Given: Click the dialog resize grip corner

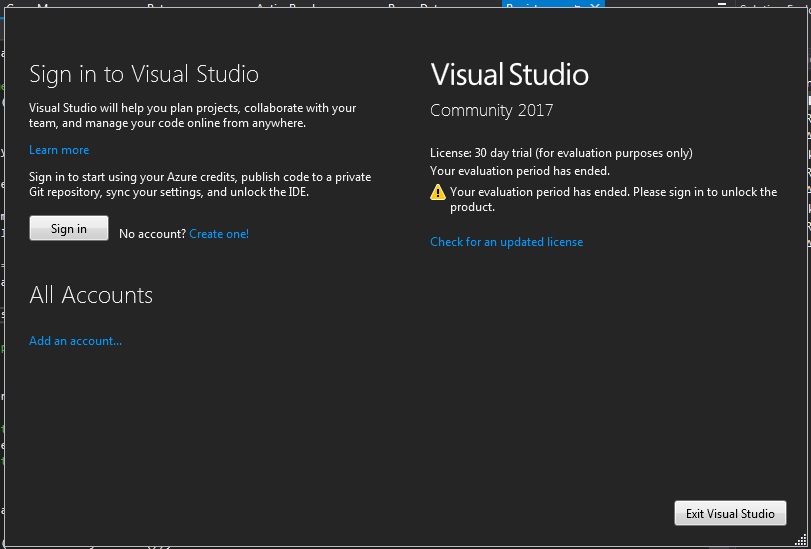Looking at the screenshot, I should [x=800, y=540].
